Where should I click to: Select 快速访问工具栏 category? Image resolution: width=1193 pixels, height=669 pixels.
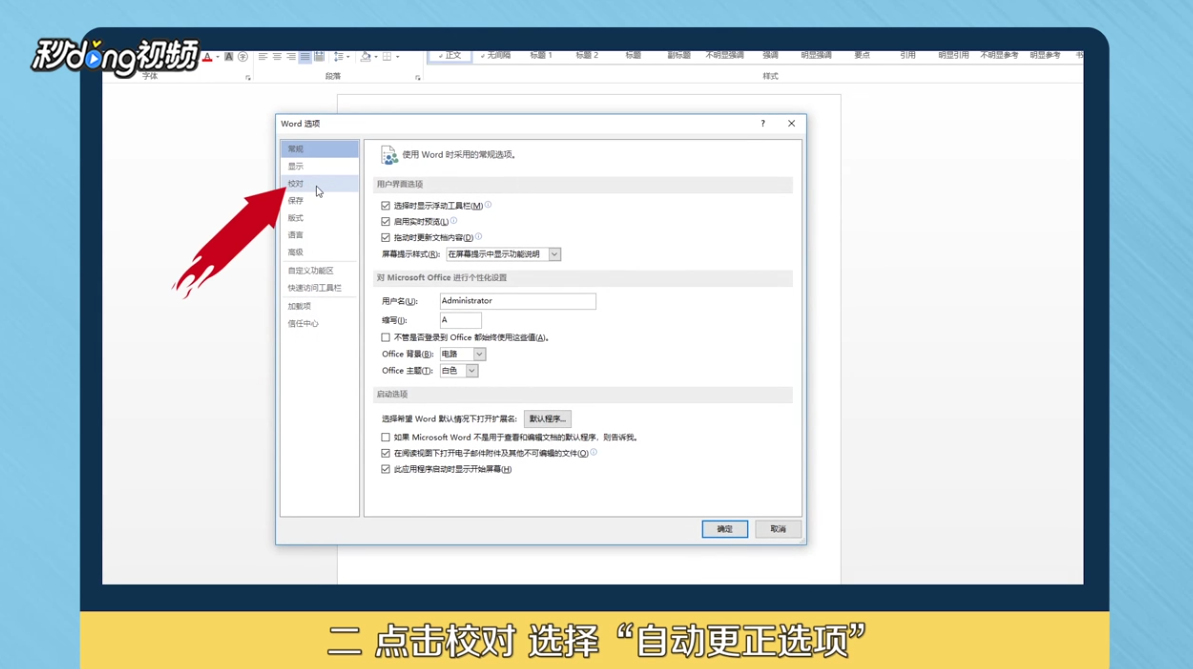click(x=320, y=288)
